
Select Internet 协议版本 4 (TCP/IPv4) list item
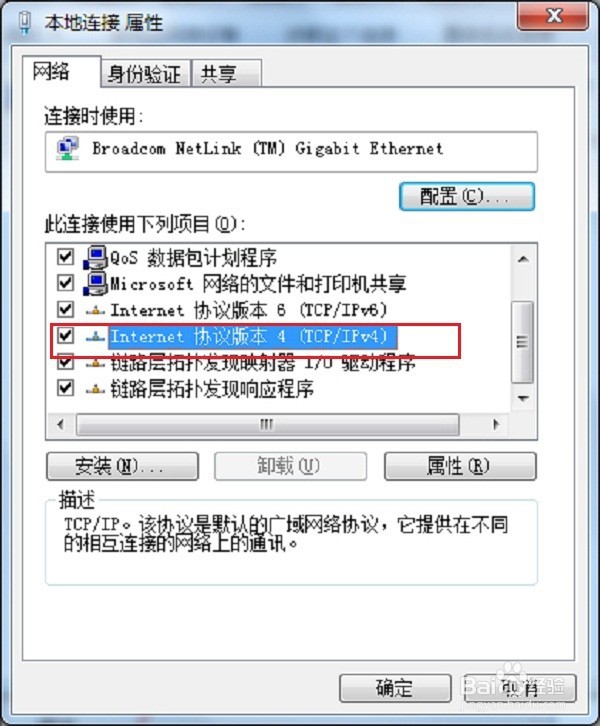[250, 337]
